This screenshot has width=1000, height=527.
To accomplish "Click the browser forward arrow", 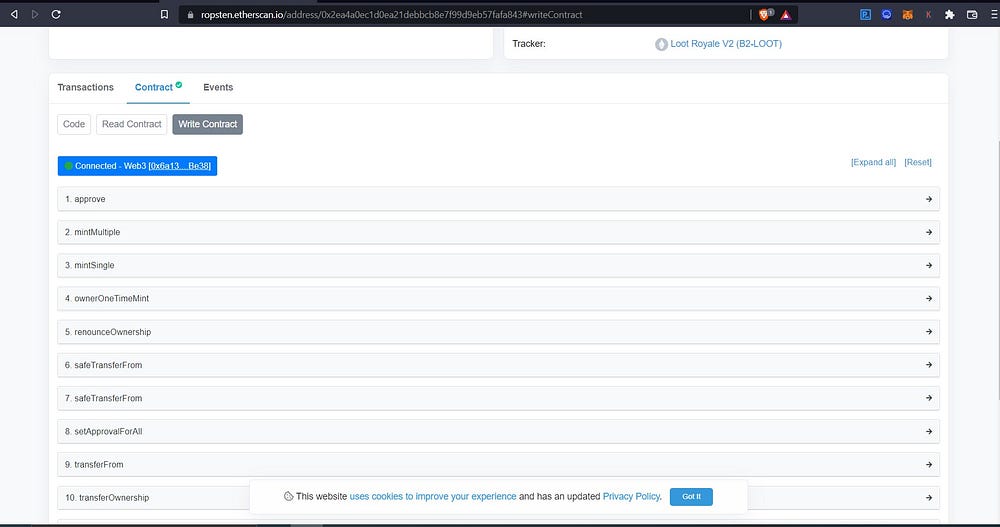I will pos(35,14).
